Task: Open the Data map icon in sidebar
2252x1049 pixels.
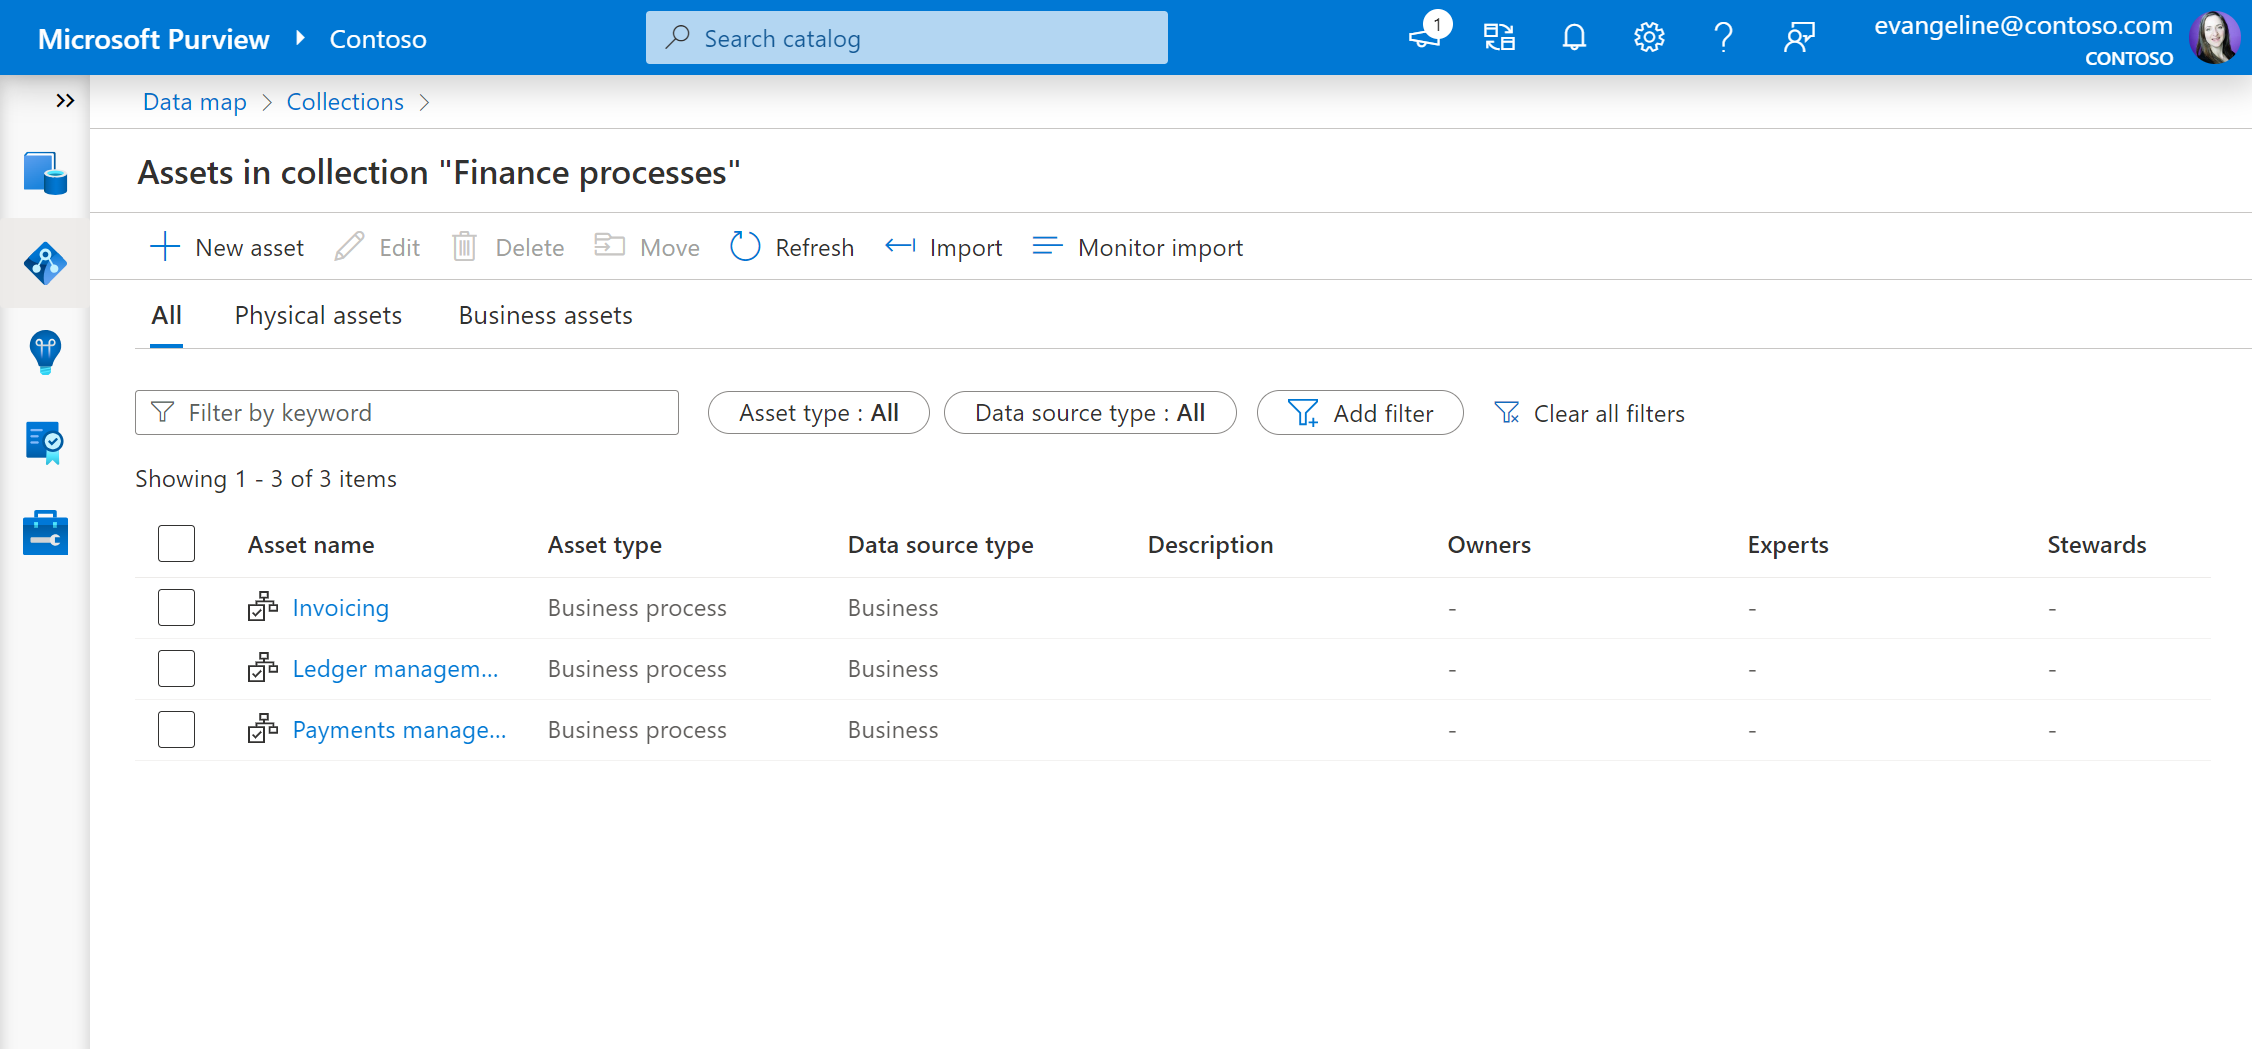Action: pos(45,263)
